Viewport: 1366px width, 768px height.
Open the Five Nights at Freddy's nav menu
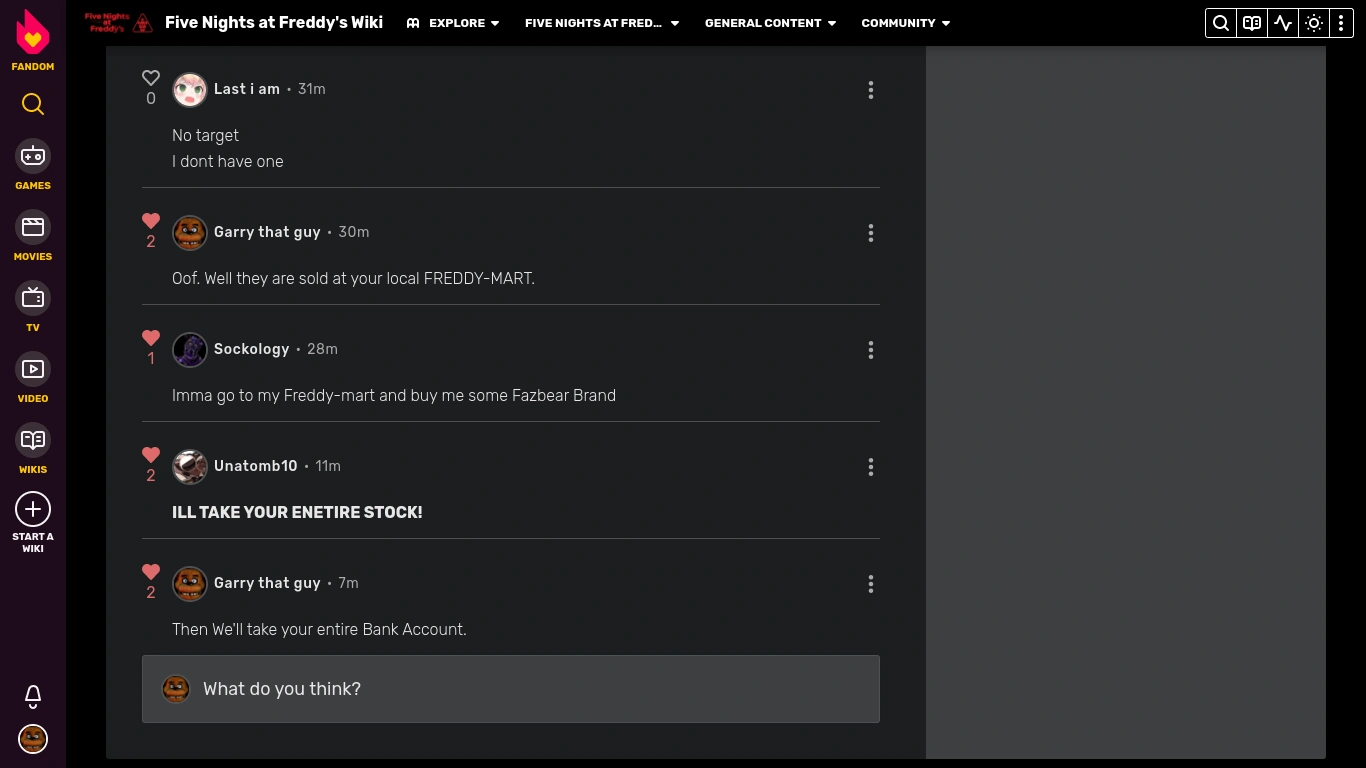coord(601,23)
